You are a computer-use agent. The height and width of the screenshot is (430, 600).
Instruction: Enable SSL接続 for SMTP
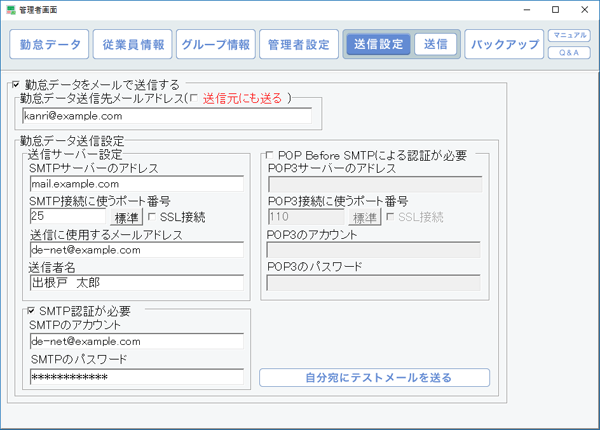click(x=152, y=216)
